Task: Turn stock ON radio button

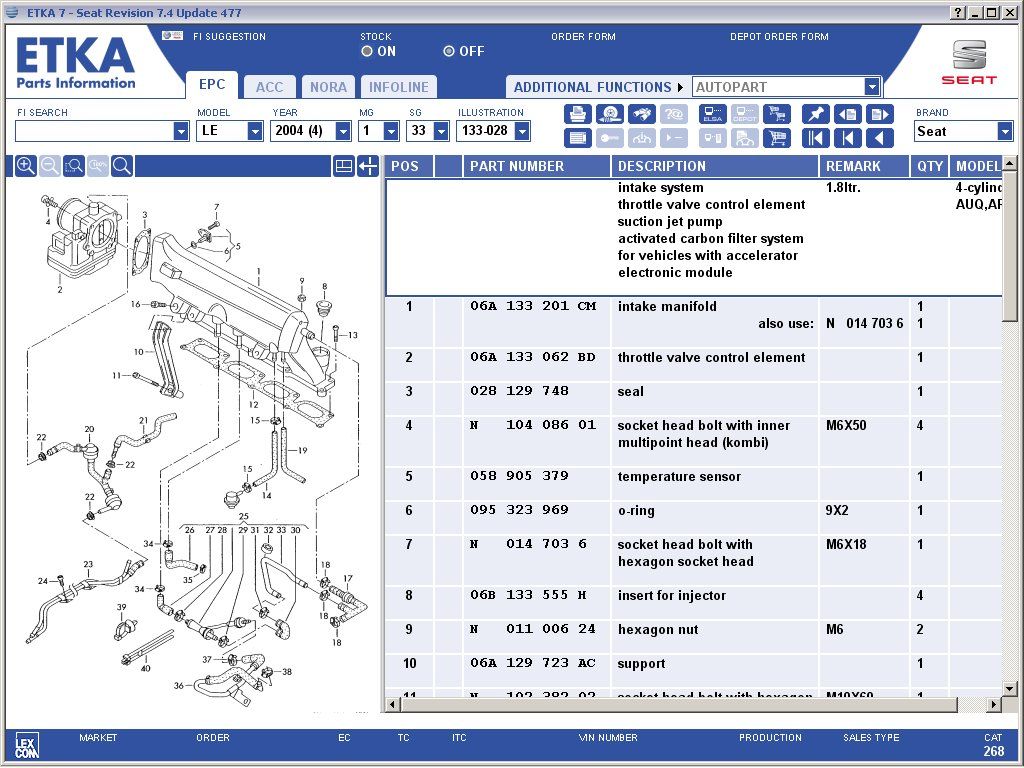Action: (367, 51)
